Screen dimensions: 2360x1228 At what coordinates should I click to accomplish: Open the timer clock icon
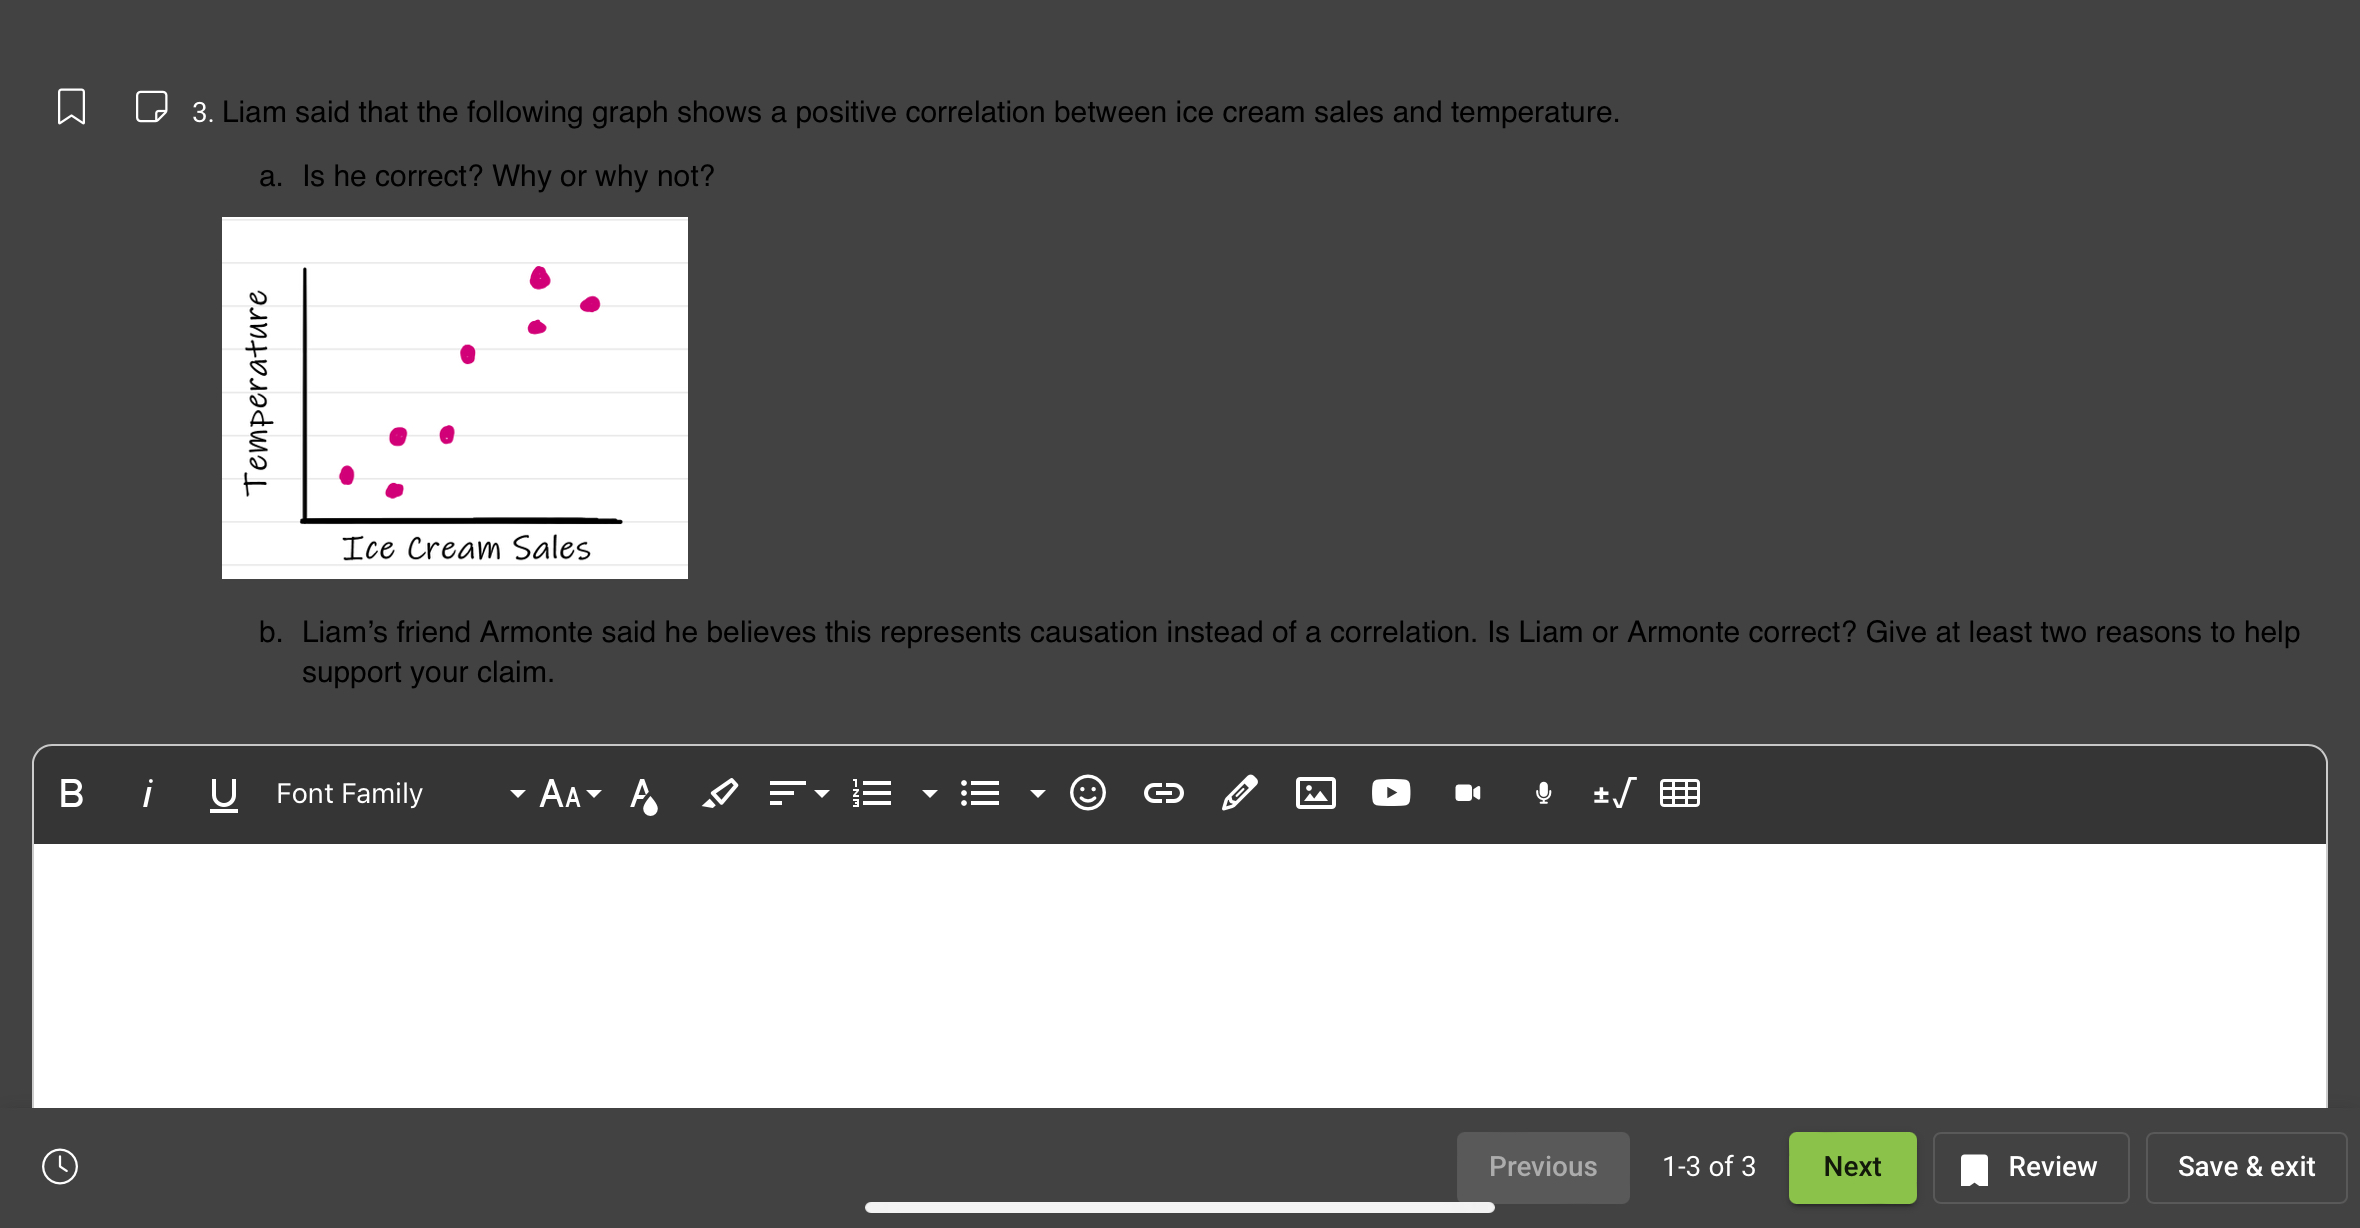[60, 1166]
